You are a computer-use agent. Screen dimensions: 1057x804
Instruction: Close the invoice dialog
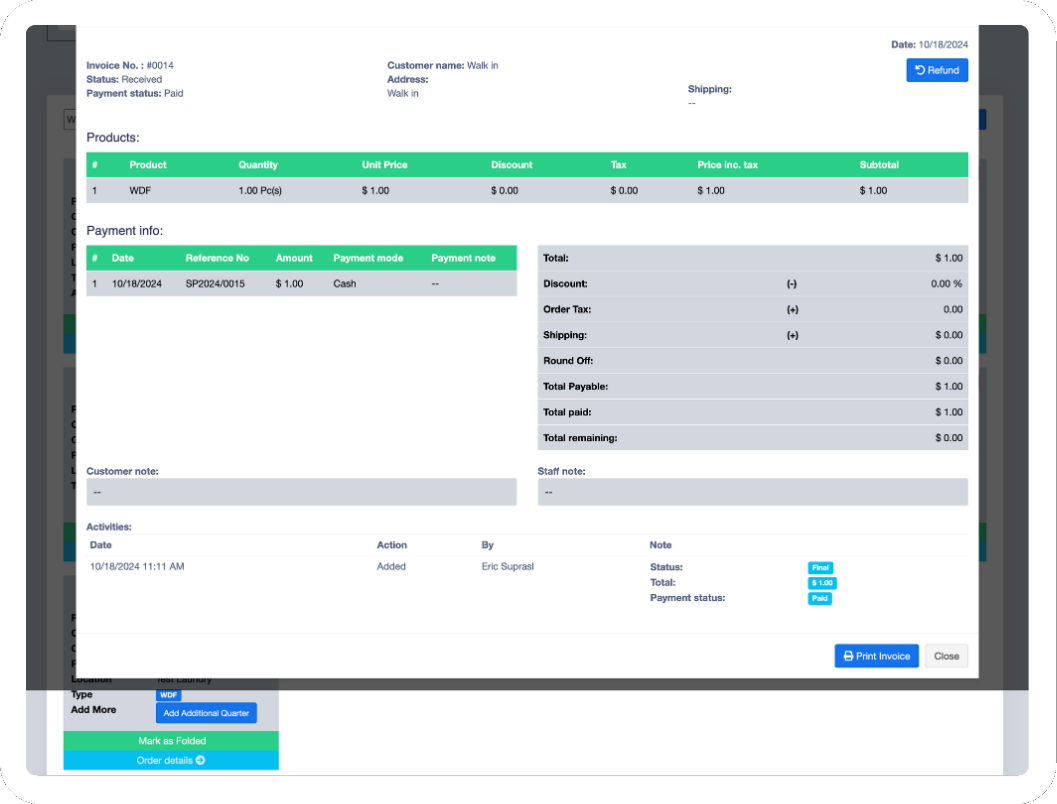coord(946,656)
